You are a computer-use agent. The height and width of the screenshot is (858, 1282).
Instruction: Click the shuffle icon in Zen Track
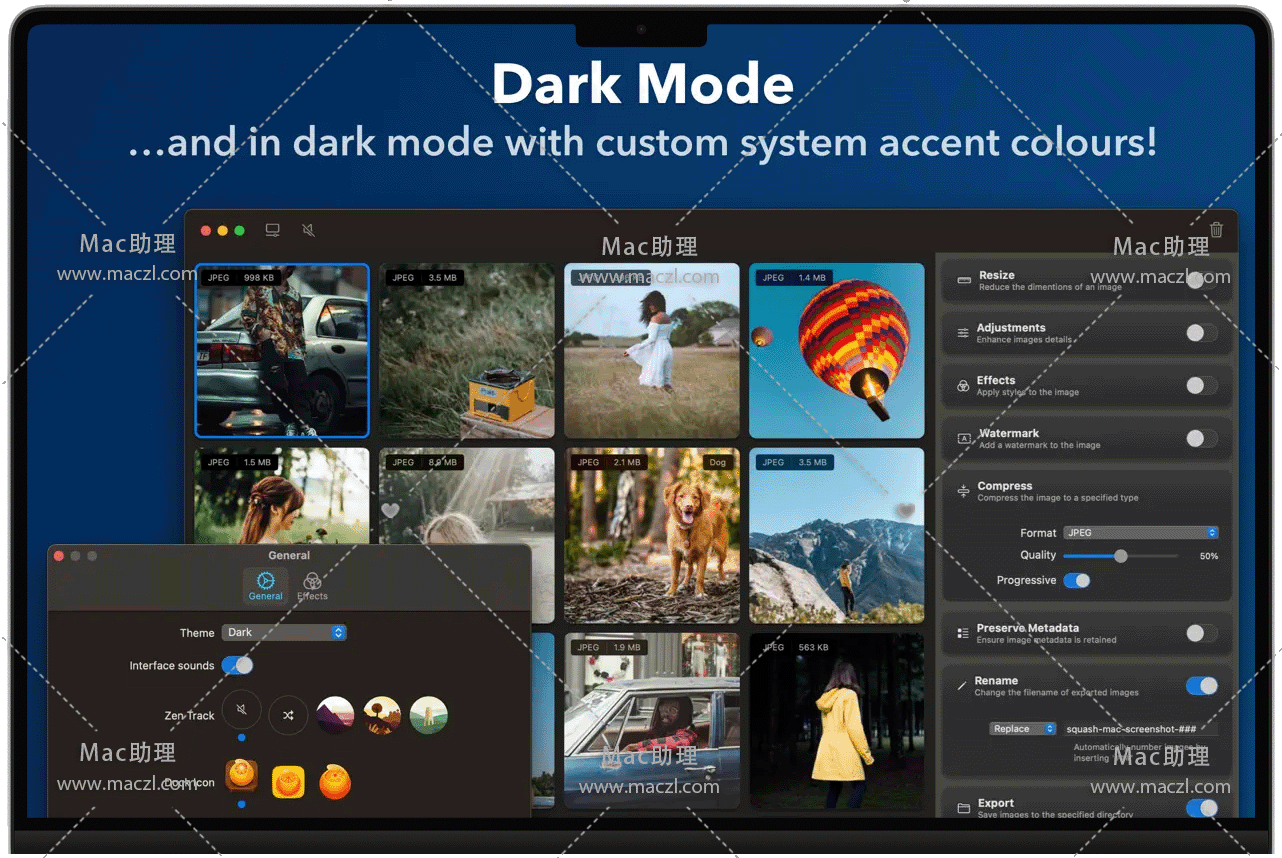(288, 715)
